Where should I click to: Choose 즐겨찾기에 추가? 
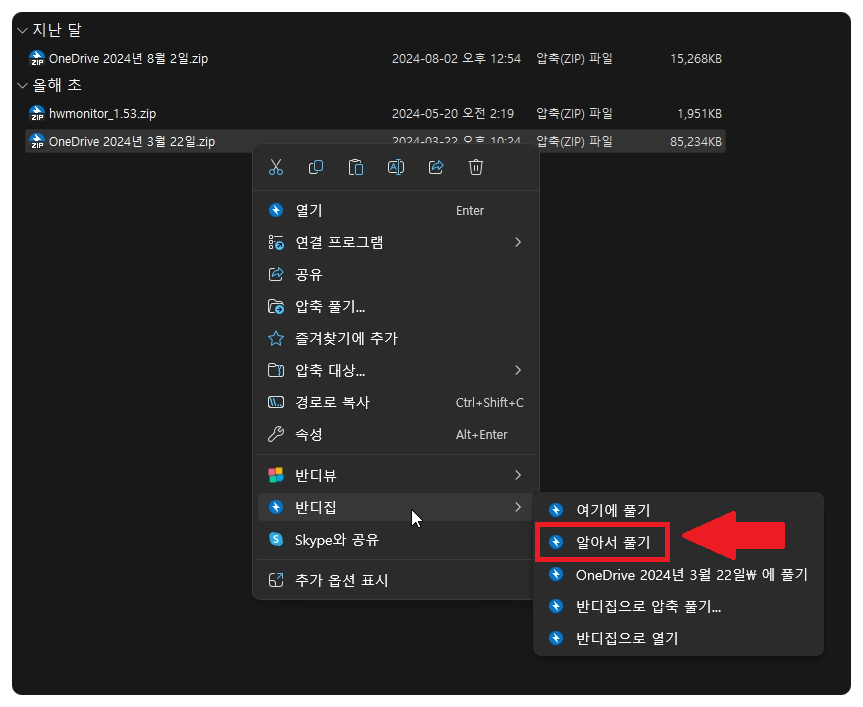396,338
